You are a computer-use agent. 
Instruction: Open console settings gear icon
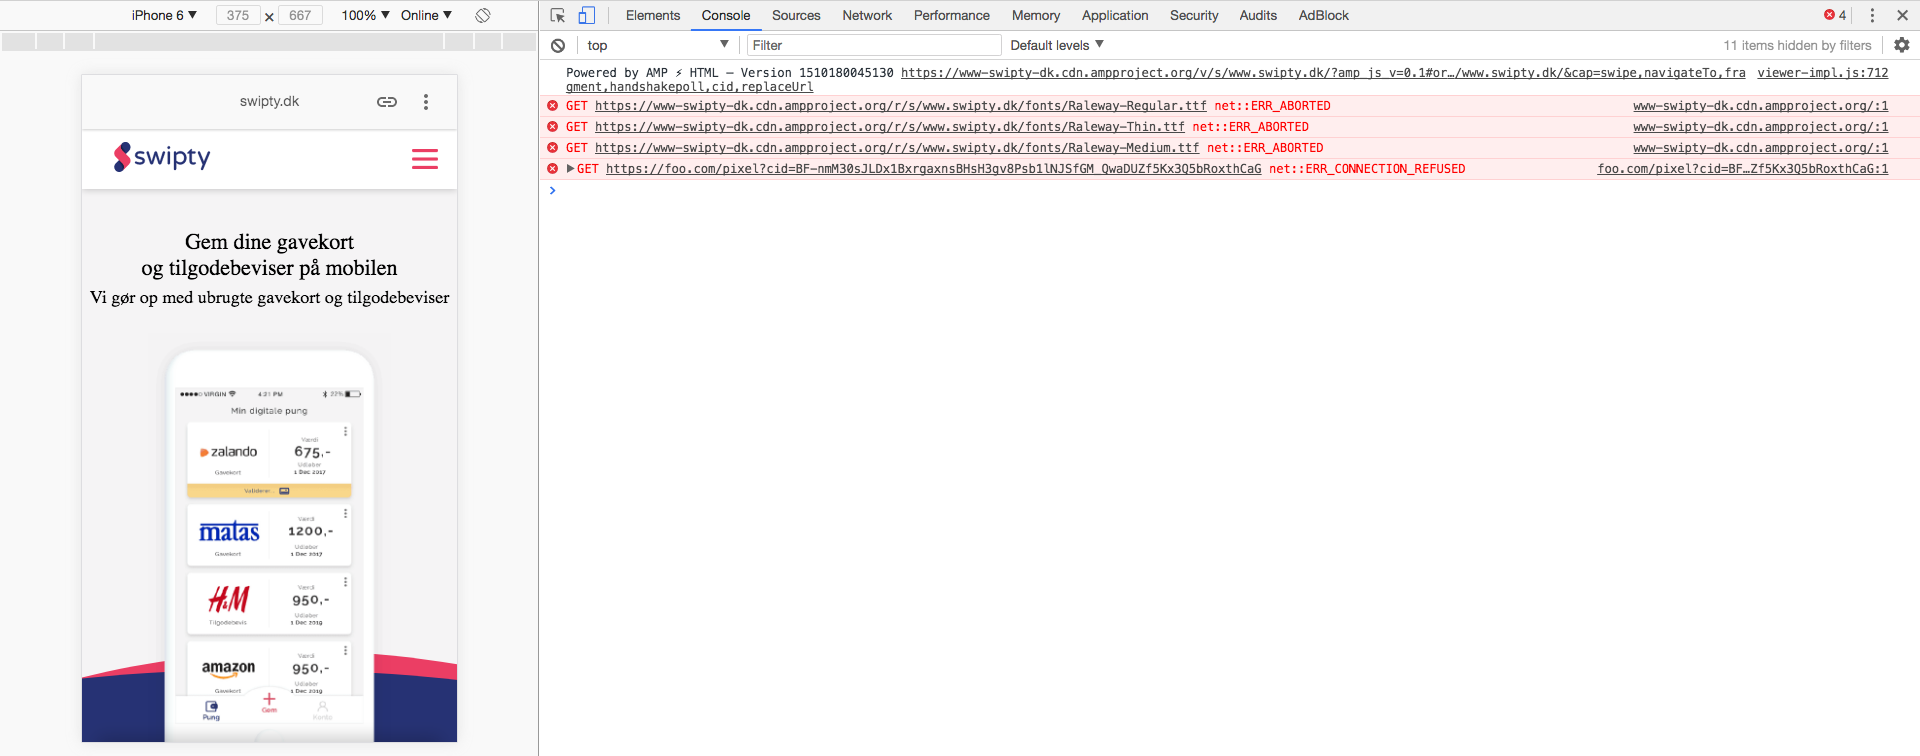(1902, 45)
